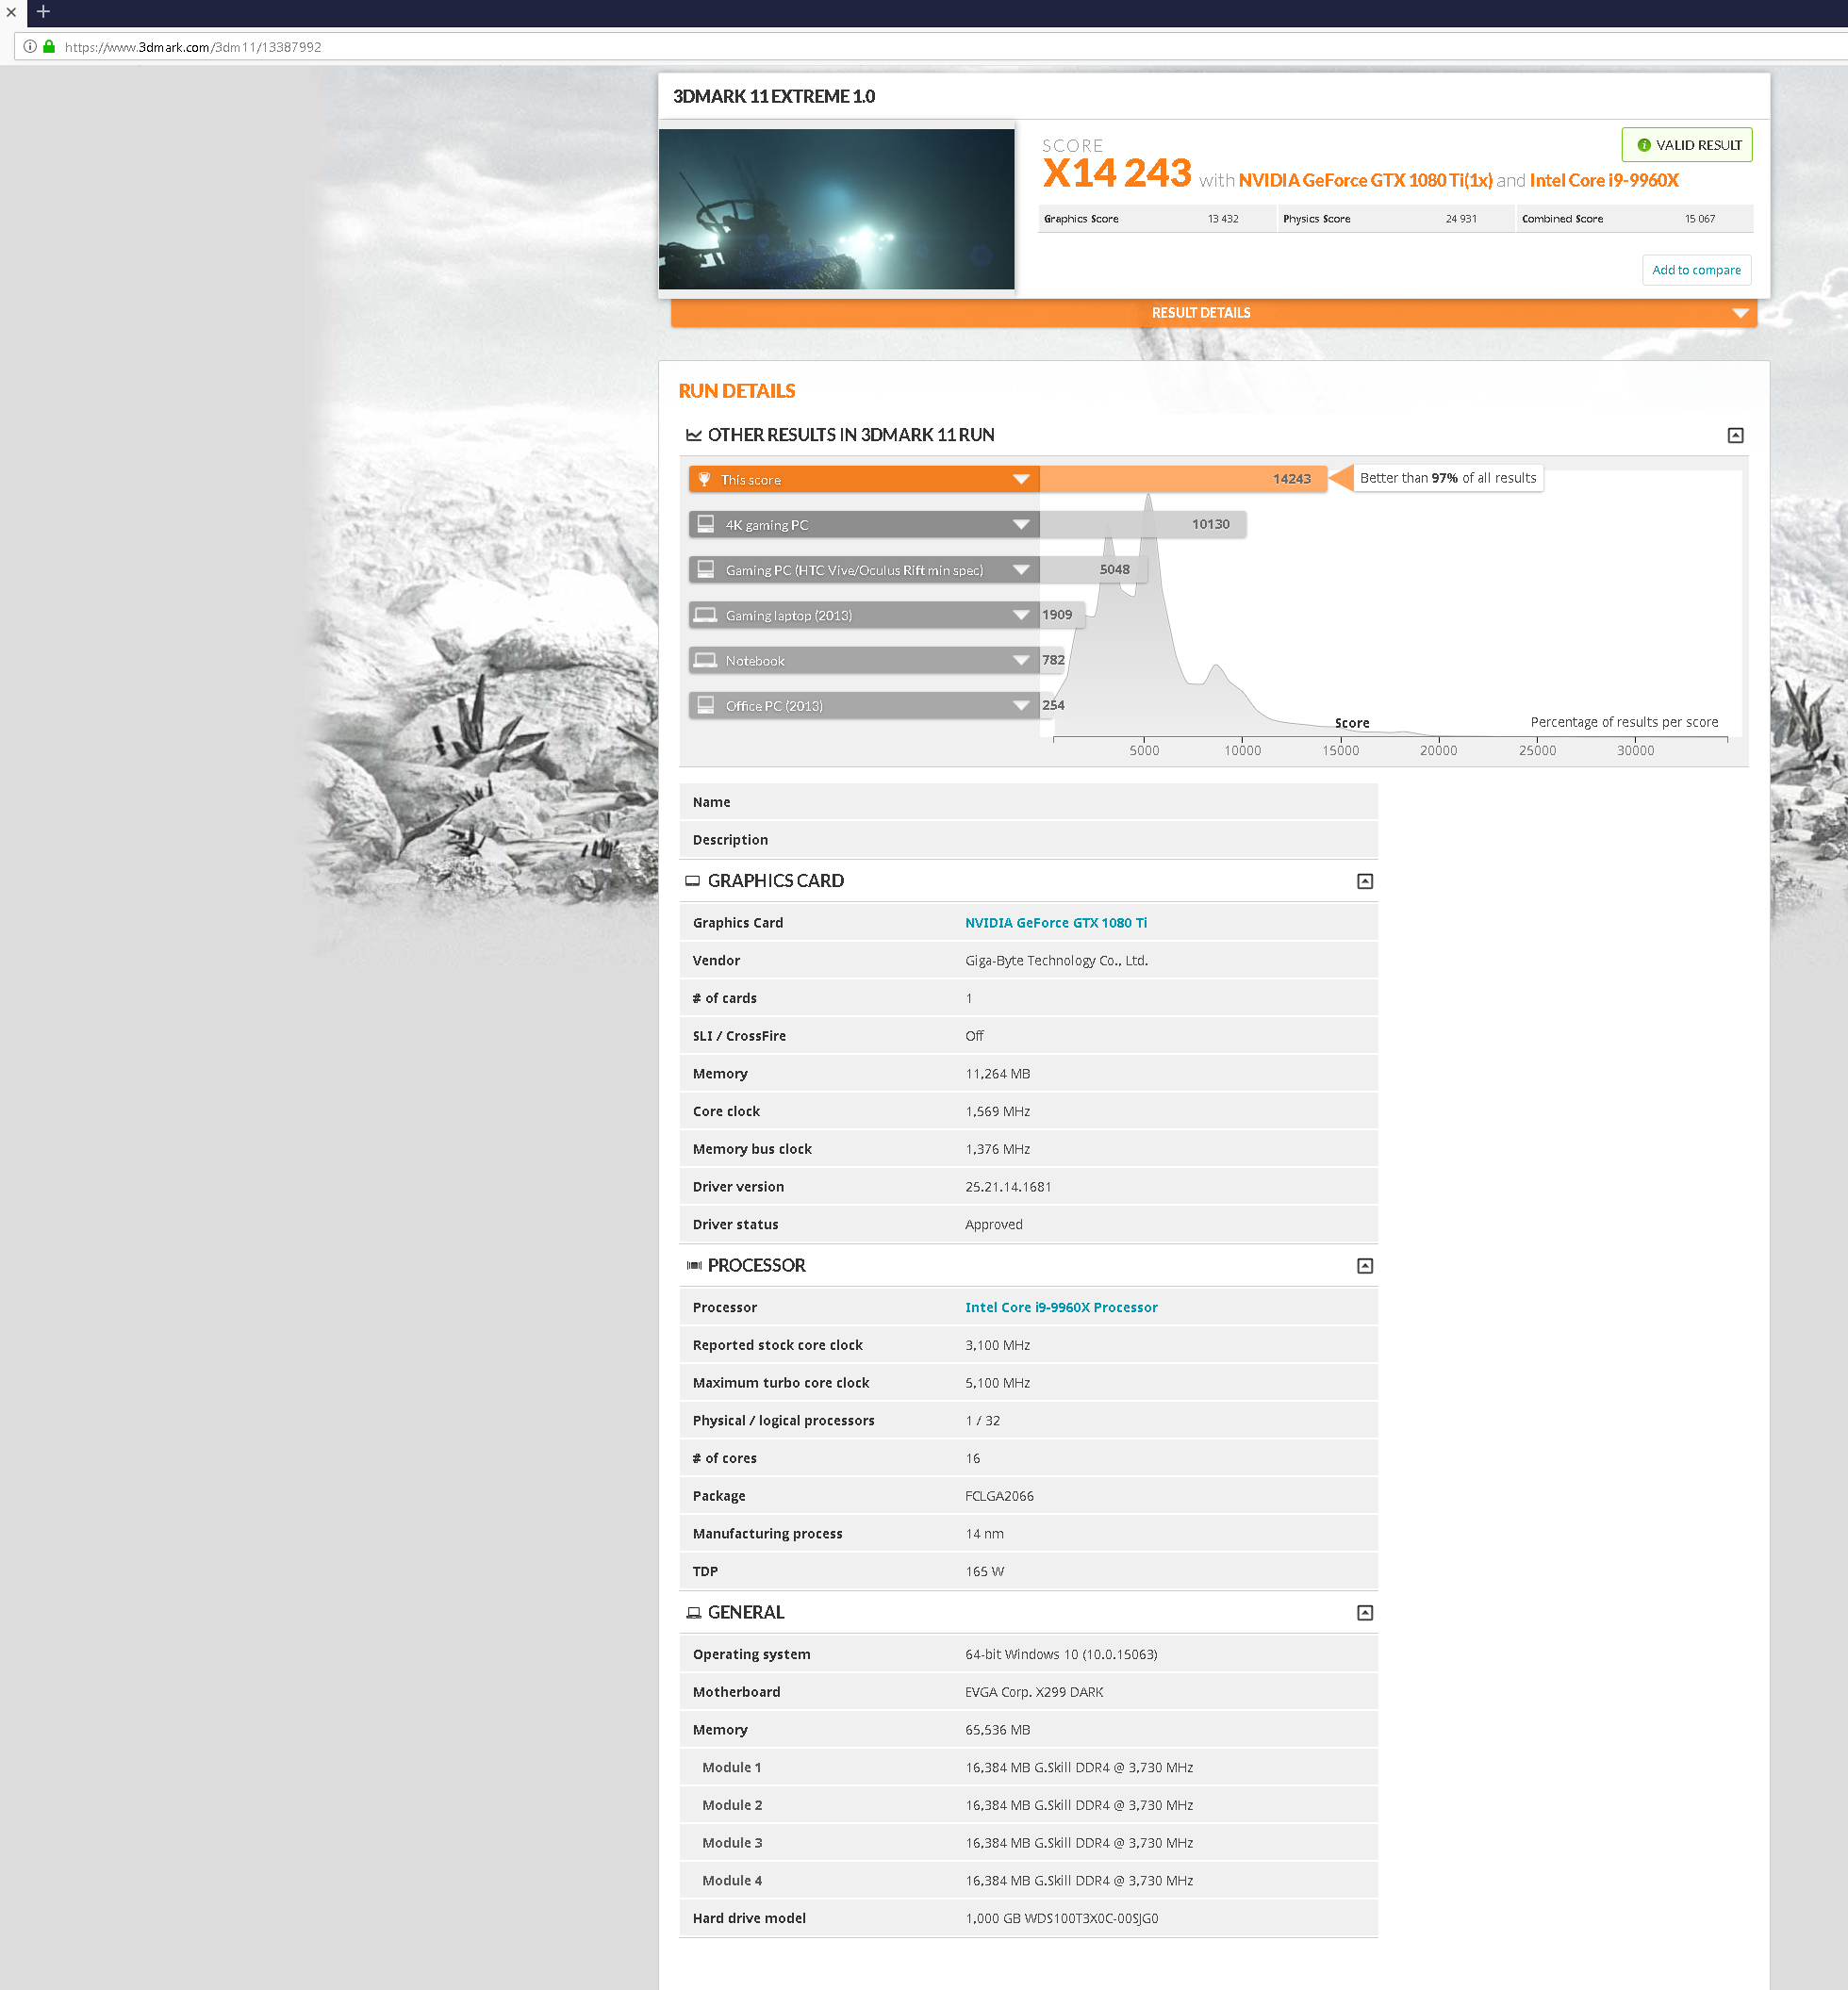This screenshot has height=1990, width=1848.
Task: Click the desktop icon on Gaming PC (HTC Vive) row
Action: pyautogui.click(x=705, y=569)
